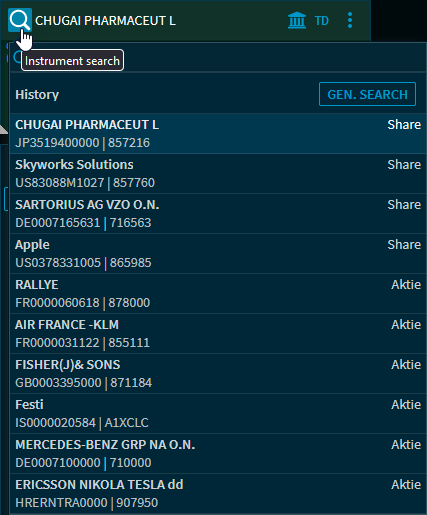Screen dimensions: 427x515
Task: Open the three-dot options menu
Action: [x=350, y=20]
